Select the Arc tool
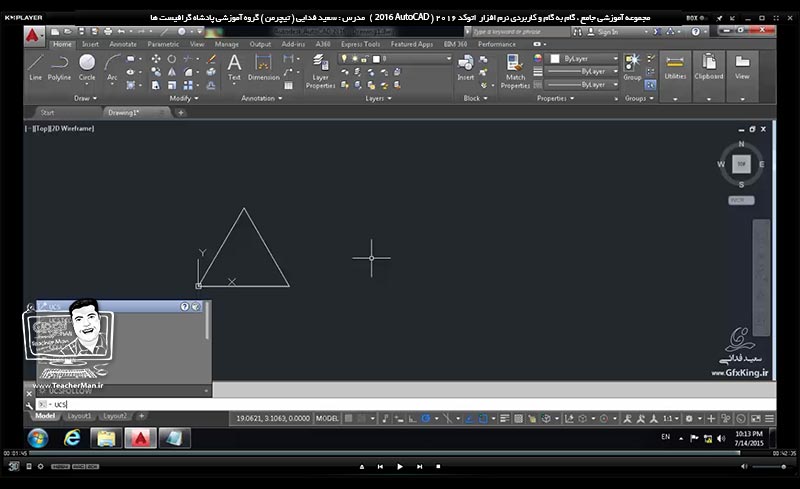The width and height of the screenshot is (800, 489). point(112,68)
